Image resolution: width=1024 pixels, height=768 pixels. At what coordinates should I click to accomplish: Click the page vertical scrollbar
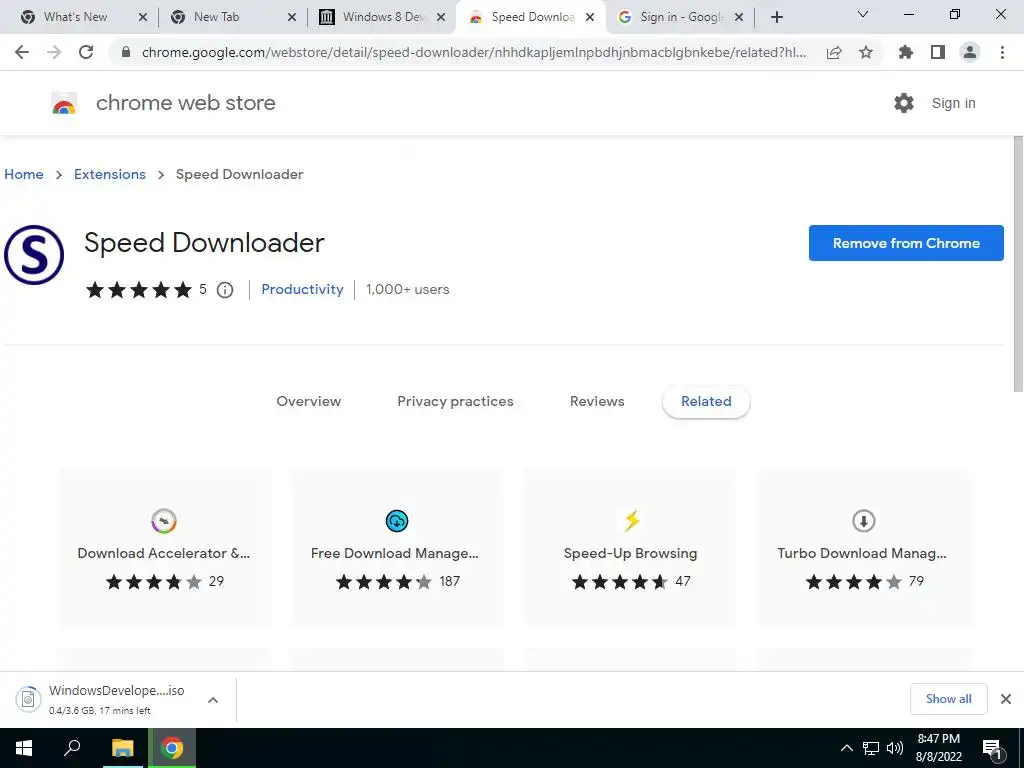1017,264
